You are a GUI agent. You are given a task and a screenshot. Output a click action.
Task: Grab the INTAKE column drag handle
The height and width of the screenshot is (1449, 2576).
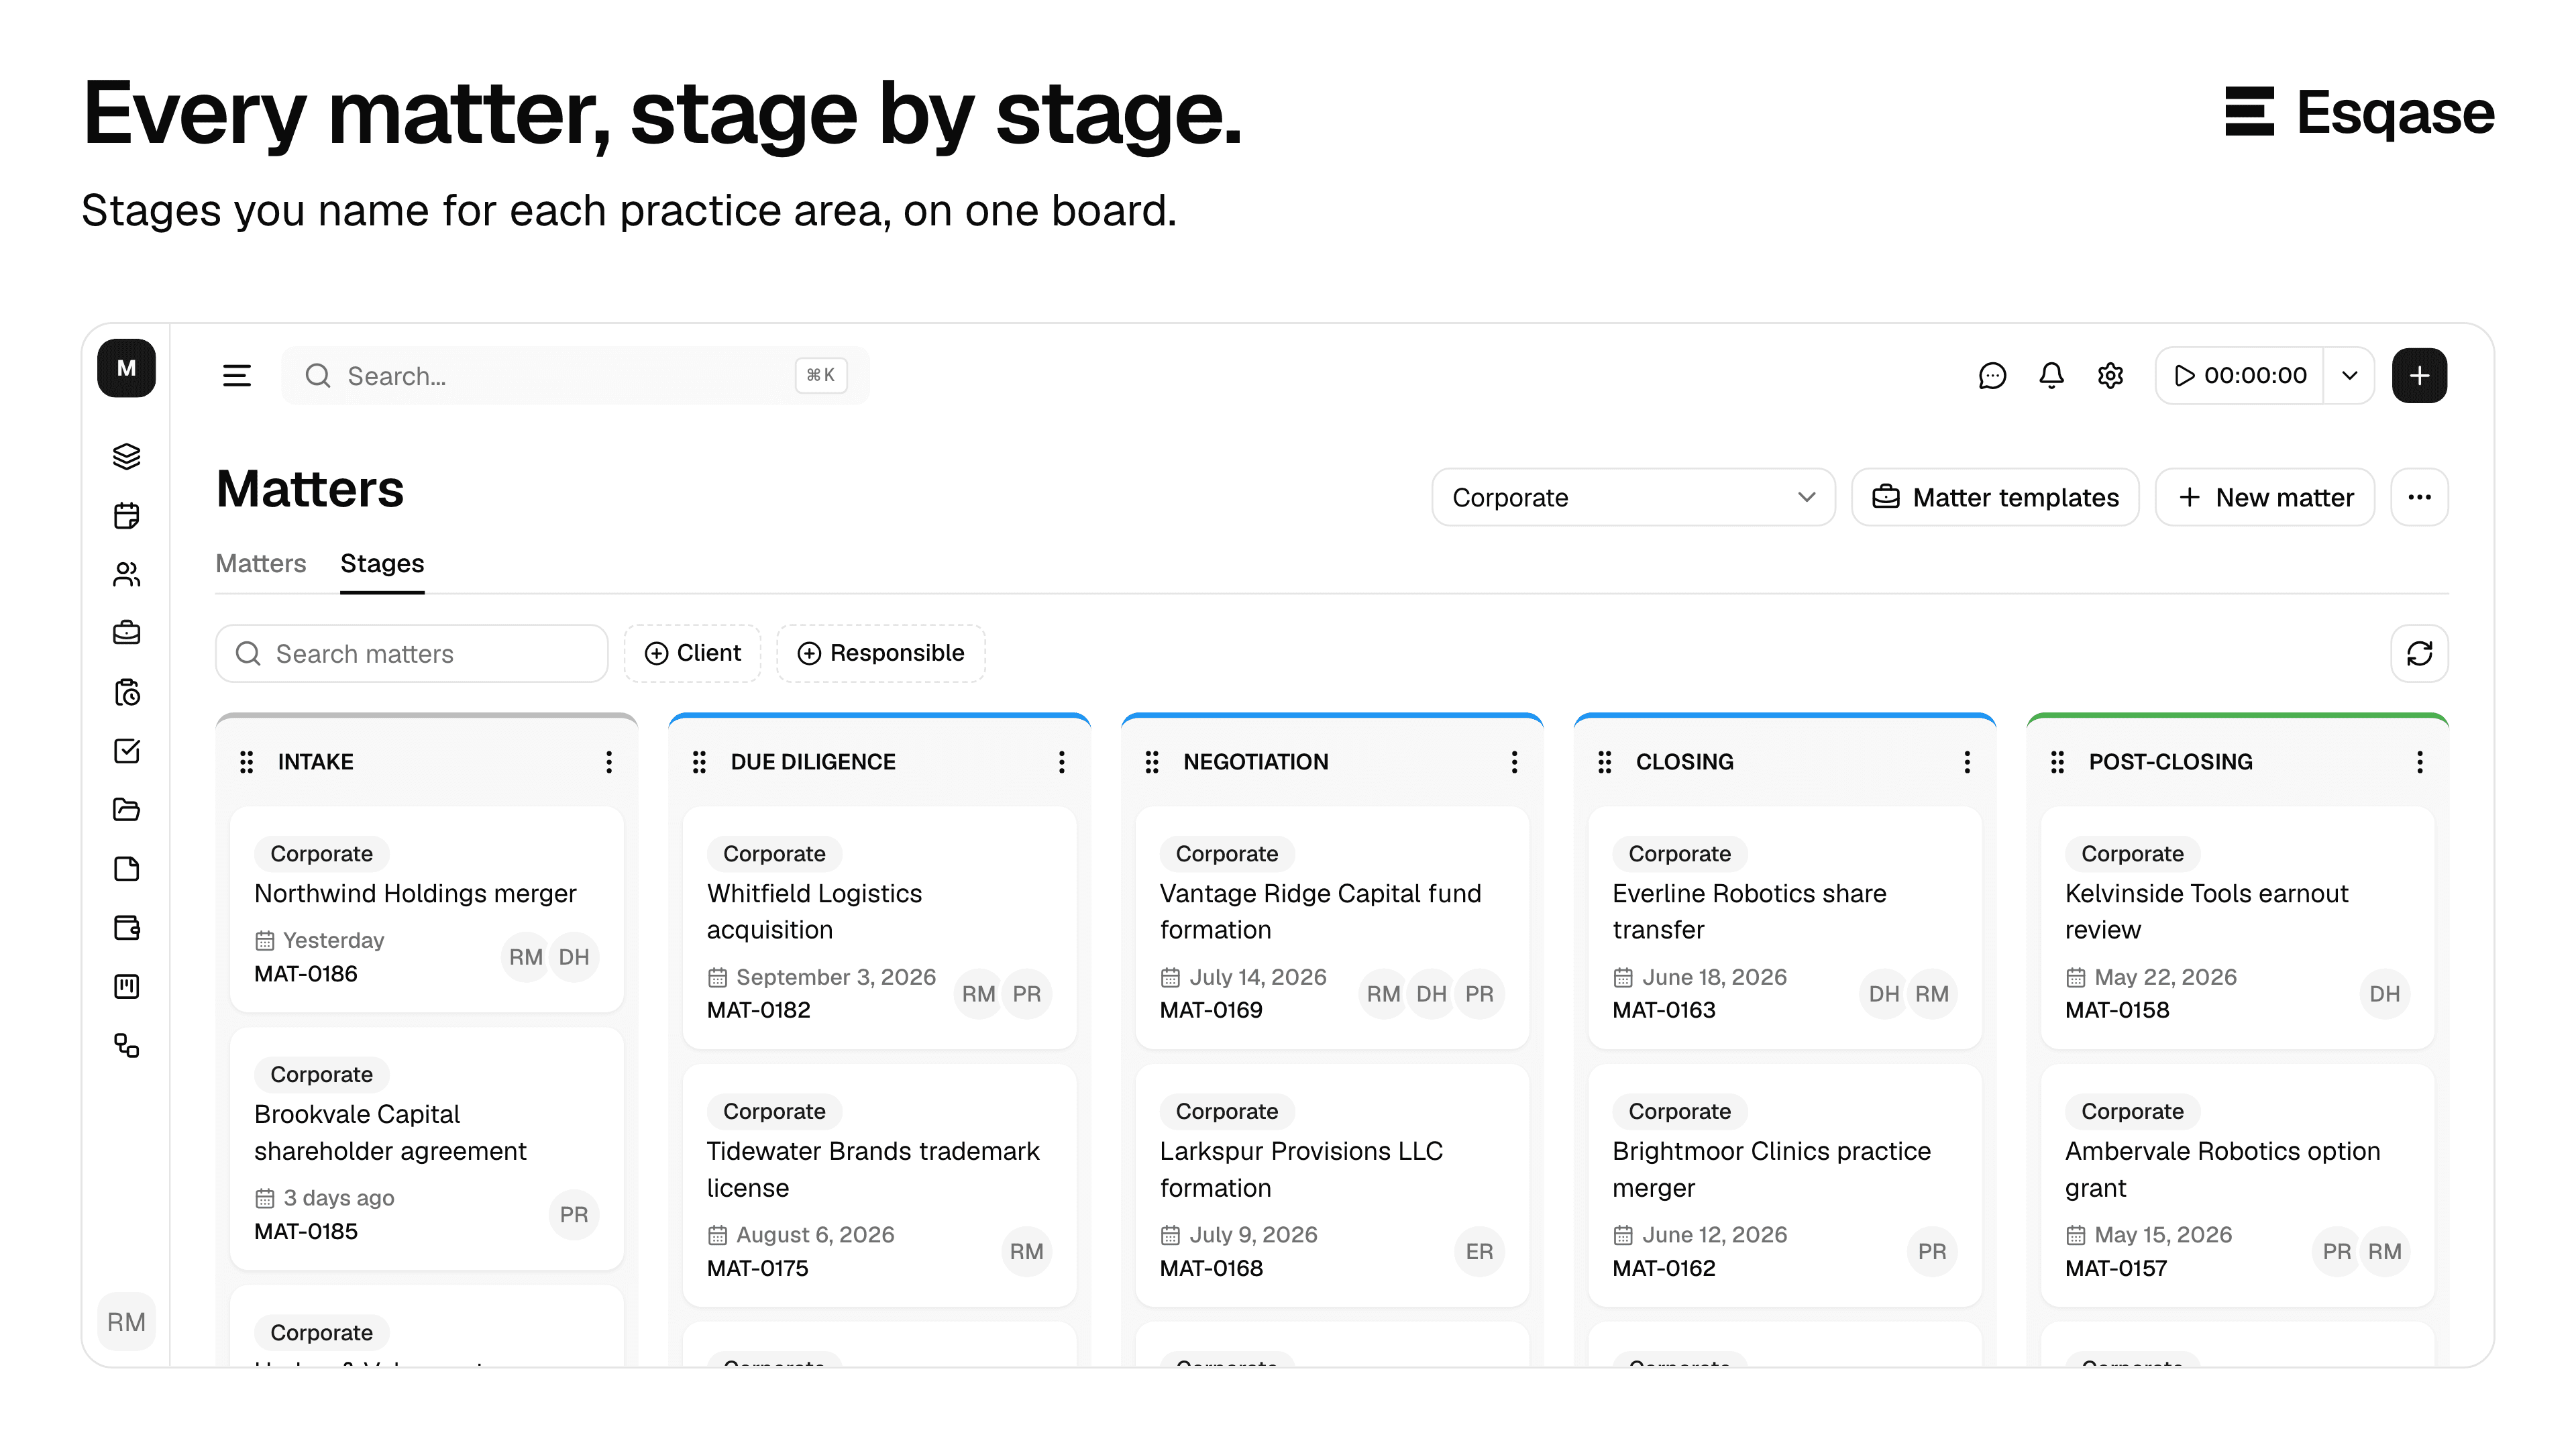point(247,762)
